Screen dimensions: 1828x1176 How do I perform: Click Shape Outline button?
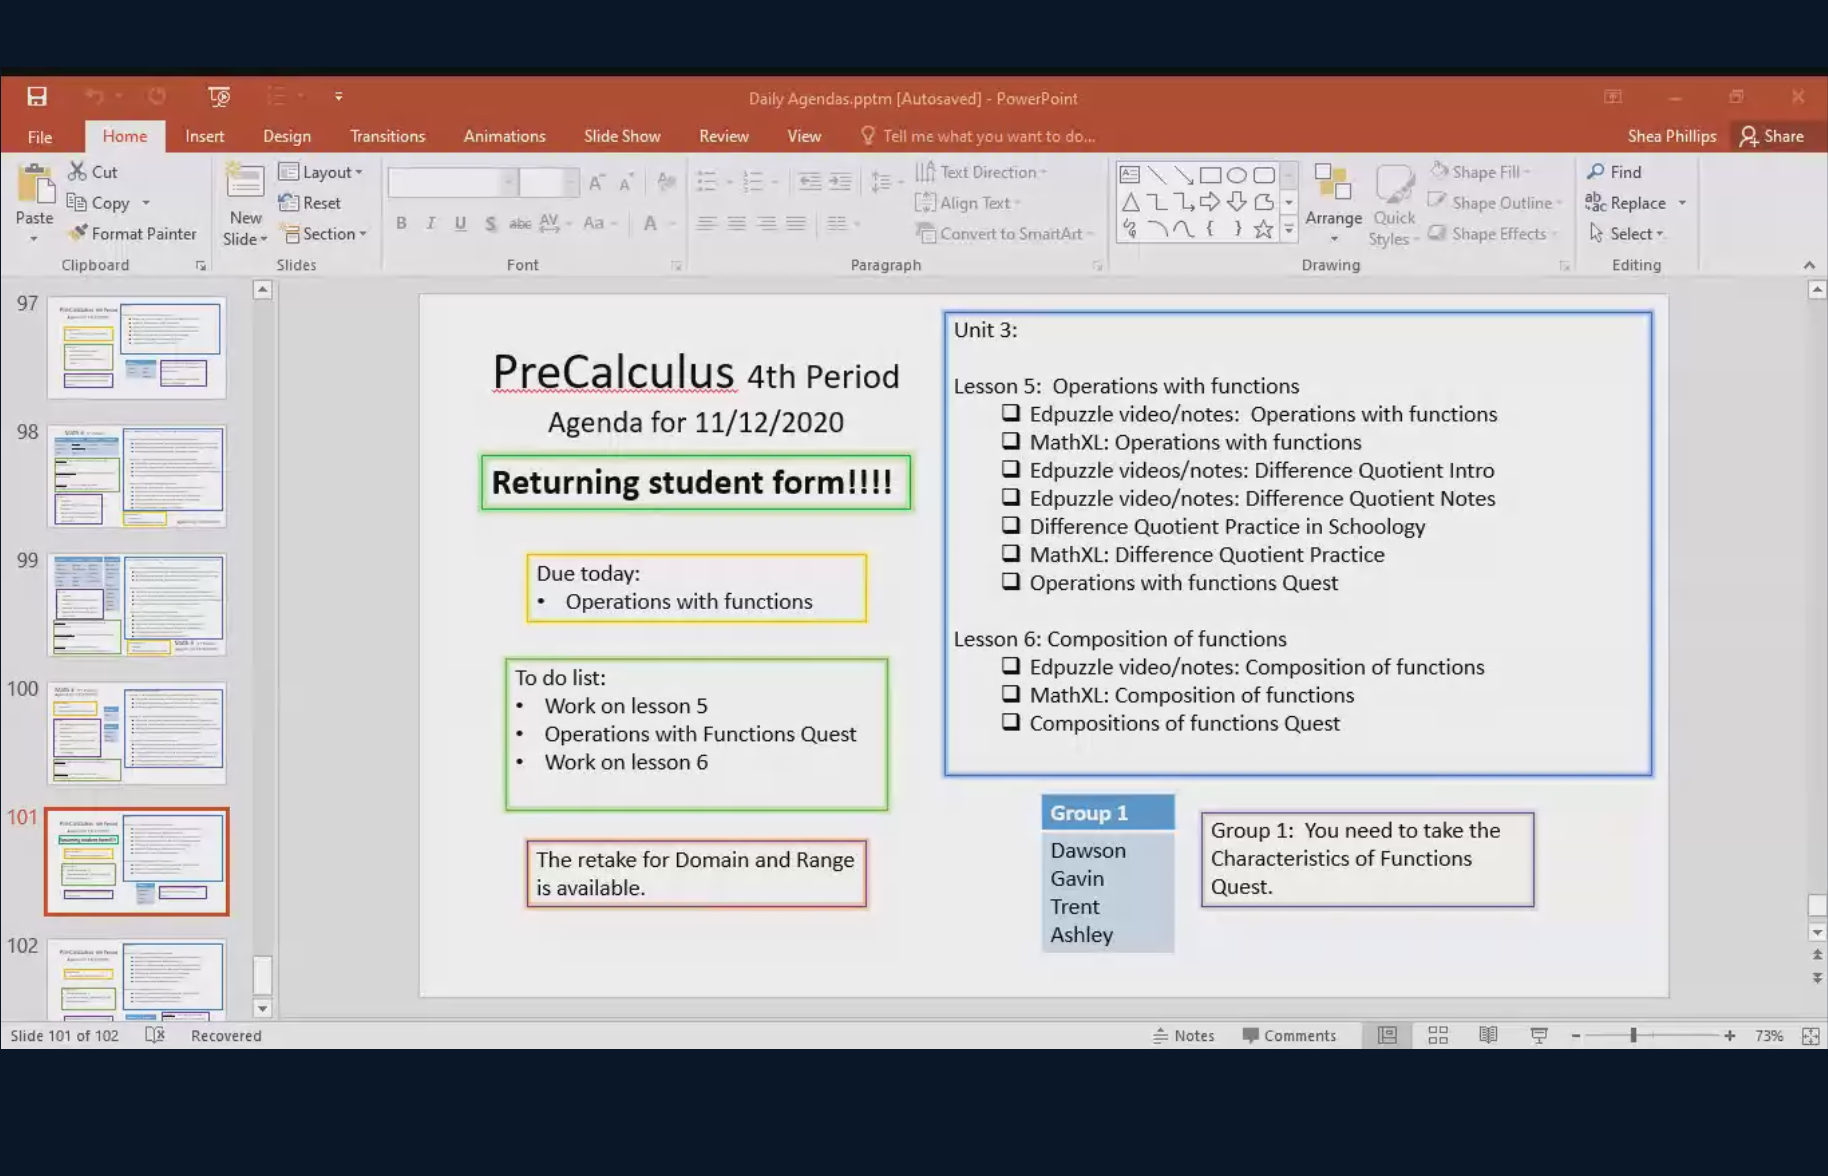coord(1495,203)
